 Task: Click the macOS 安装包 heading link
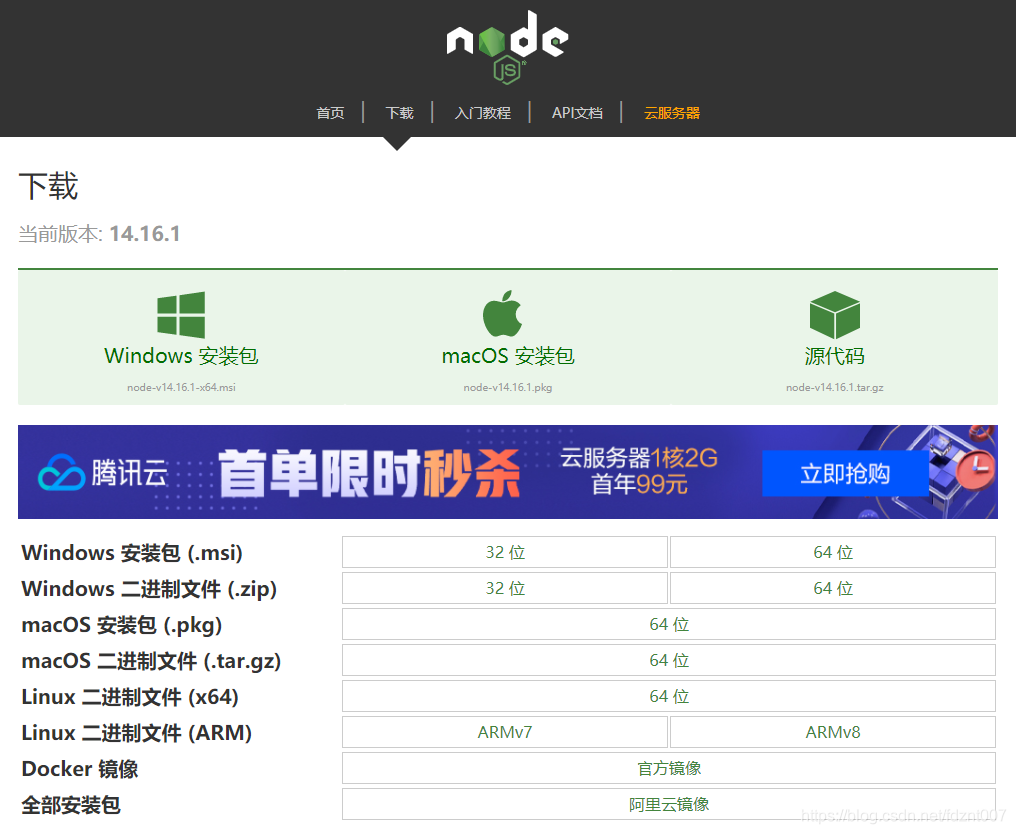(508, 356)
